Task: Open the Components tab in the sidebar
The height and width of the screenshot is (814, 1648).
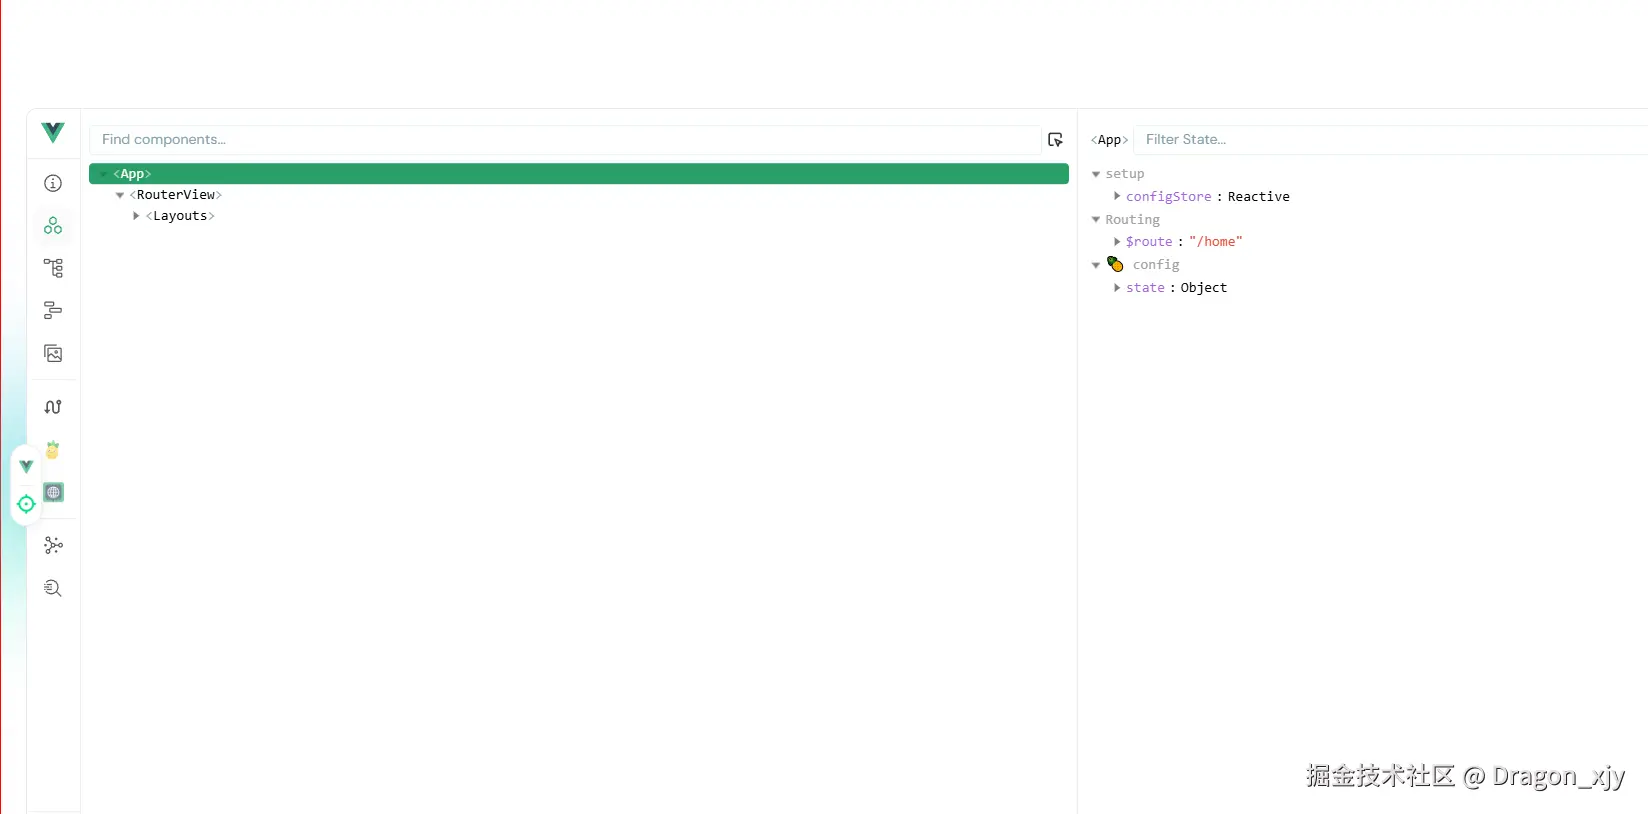Action: click(53, 225)
